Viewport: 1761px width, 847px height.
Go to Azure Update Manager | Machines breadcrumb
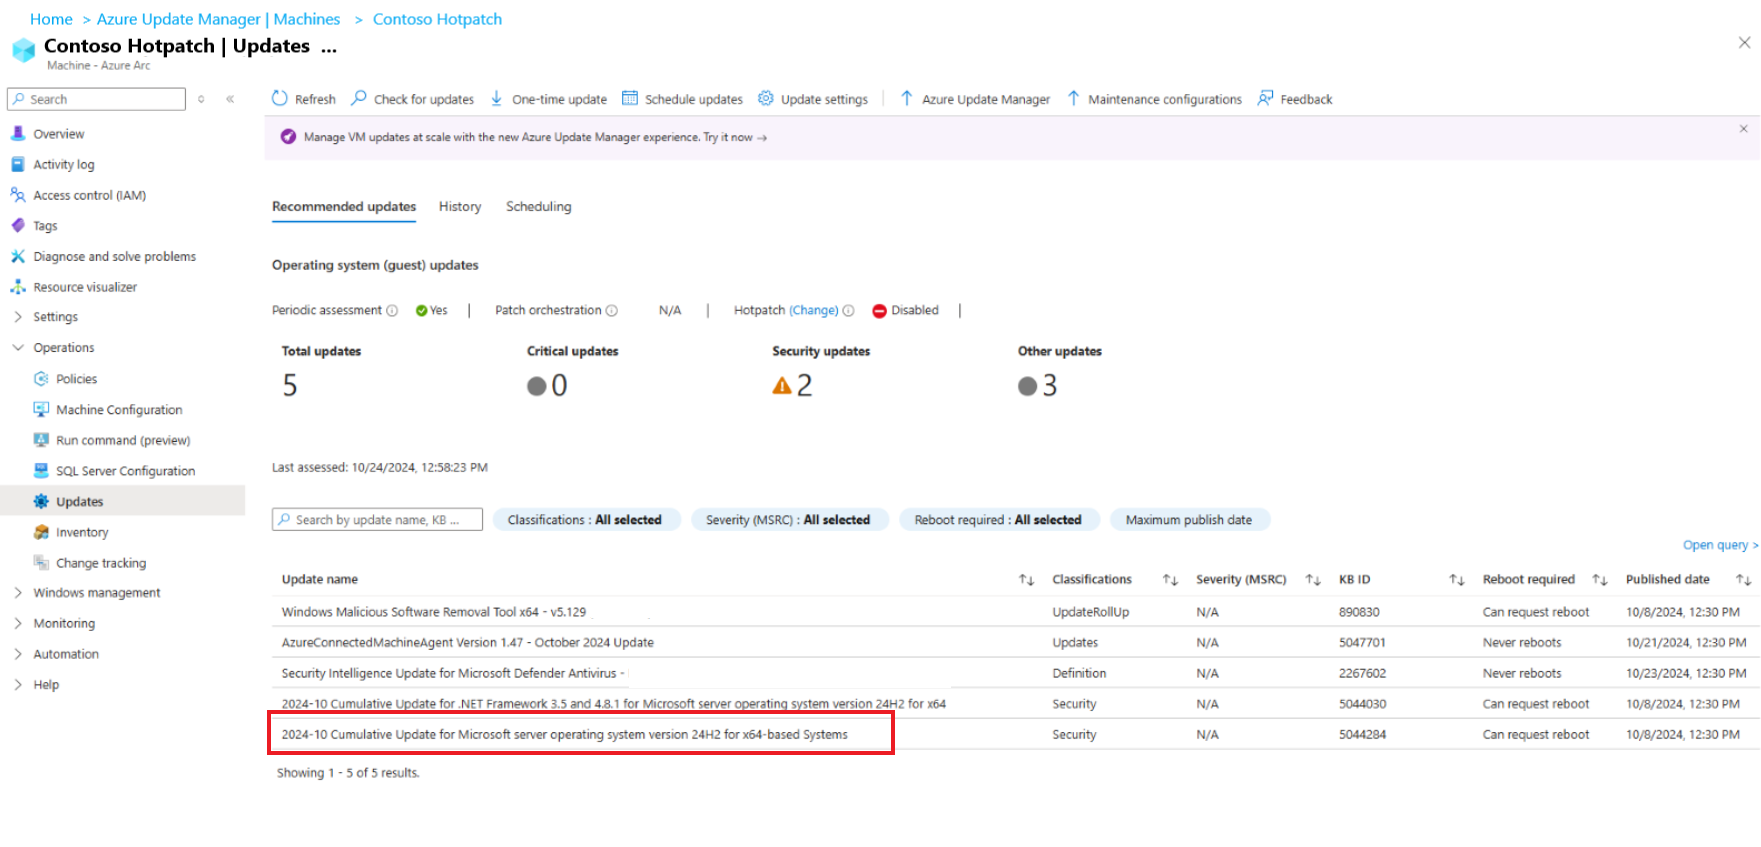point(218,19)
